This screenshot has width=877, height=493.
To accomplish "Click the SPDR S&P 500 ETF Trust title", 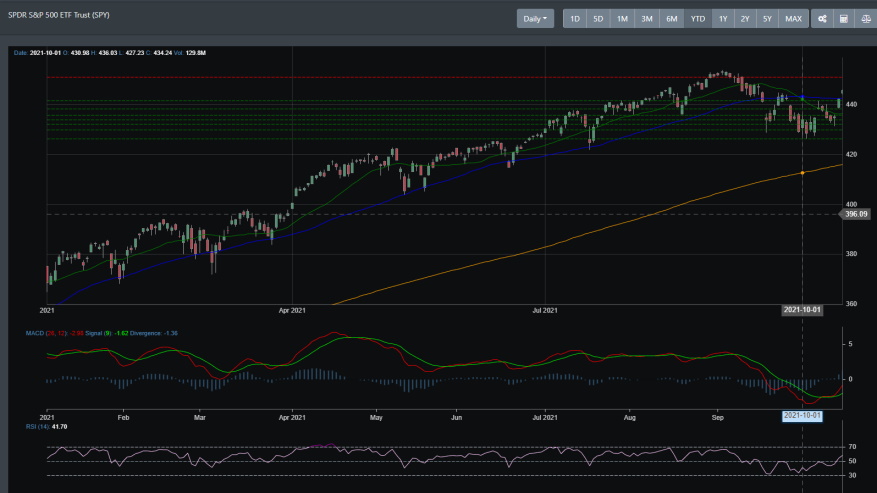I will pyautogui.click(x=59, y=15).
